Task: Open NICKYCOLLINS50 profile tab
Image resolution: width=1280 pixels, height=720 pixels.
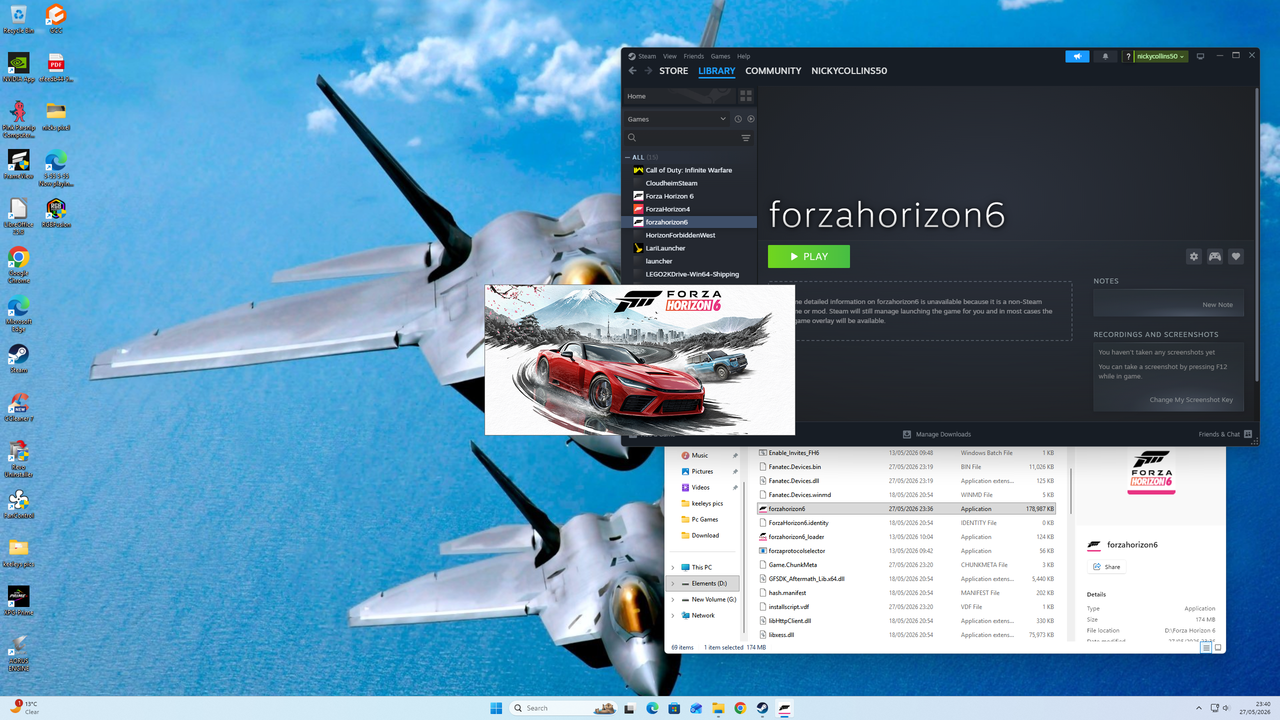Action: coord(849,71)
